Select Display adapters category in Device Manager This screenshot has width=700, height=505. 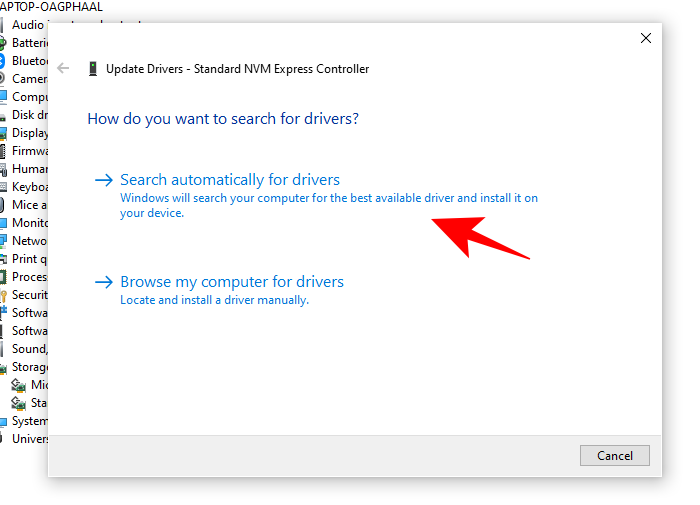click(x=30, y=133)
